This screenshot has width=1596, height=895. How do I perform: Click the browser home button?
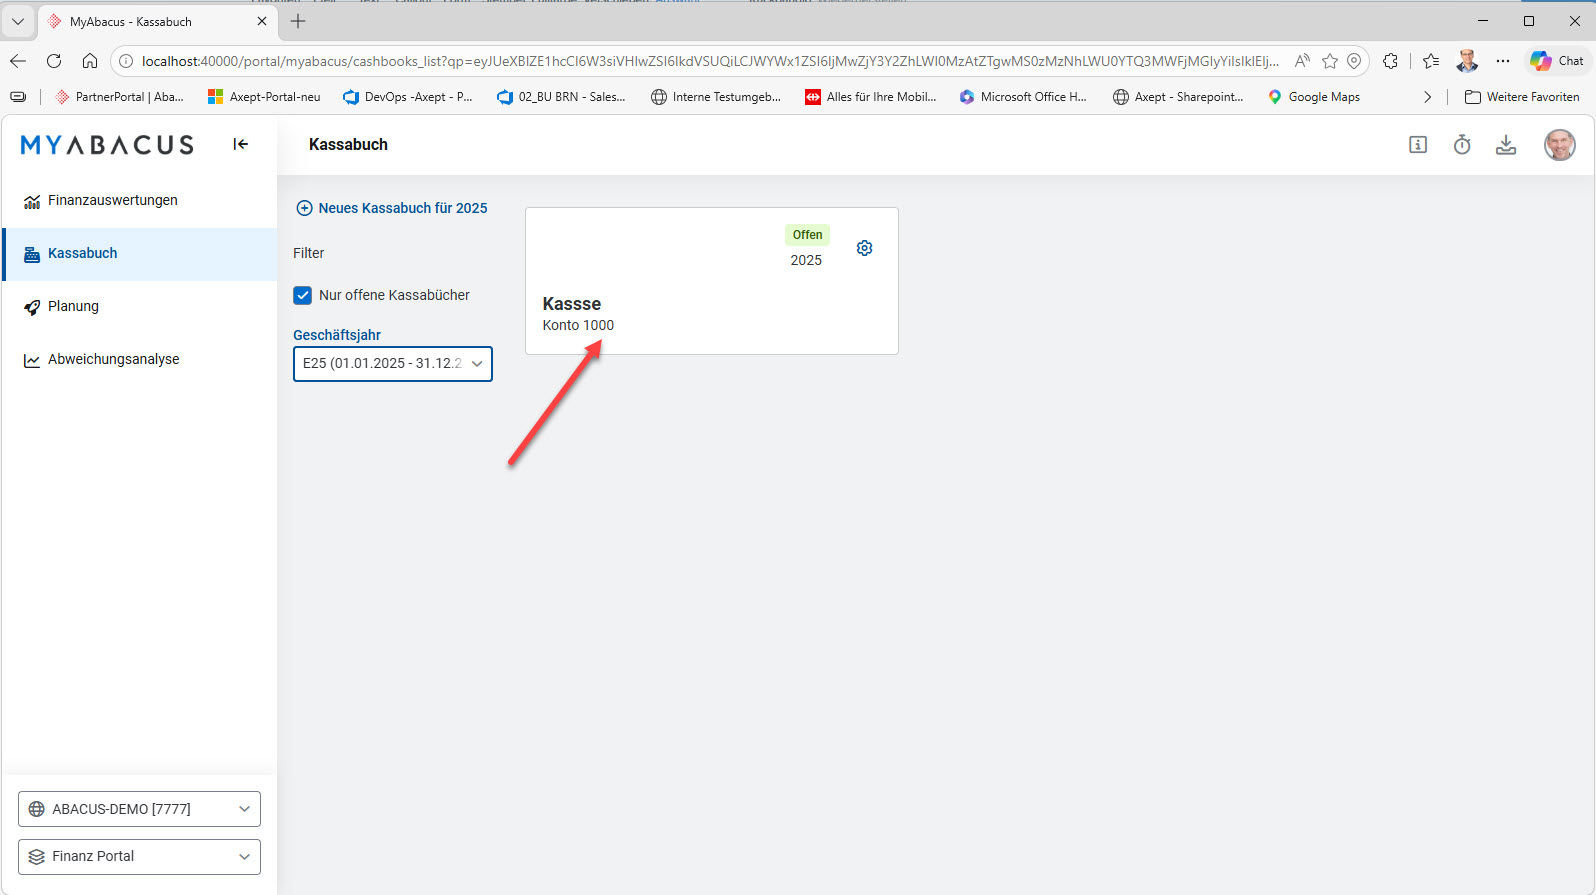tap(90, 61)
